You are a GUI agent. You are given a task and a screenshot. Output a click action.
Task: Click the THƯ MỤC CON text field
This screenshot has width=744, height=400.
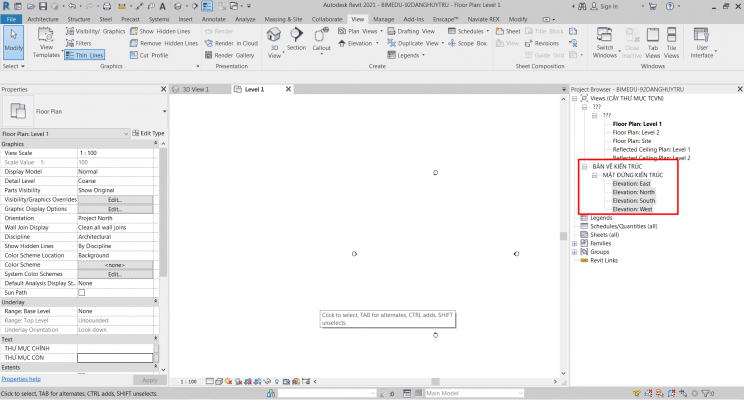pos(115,357)
